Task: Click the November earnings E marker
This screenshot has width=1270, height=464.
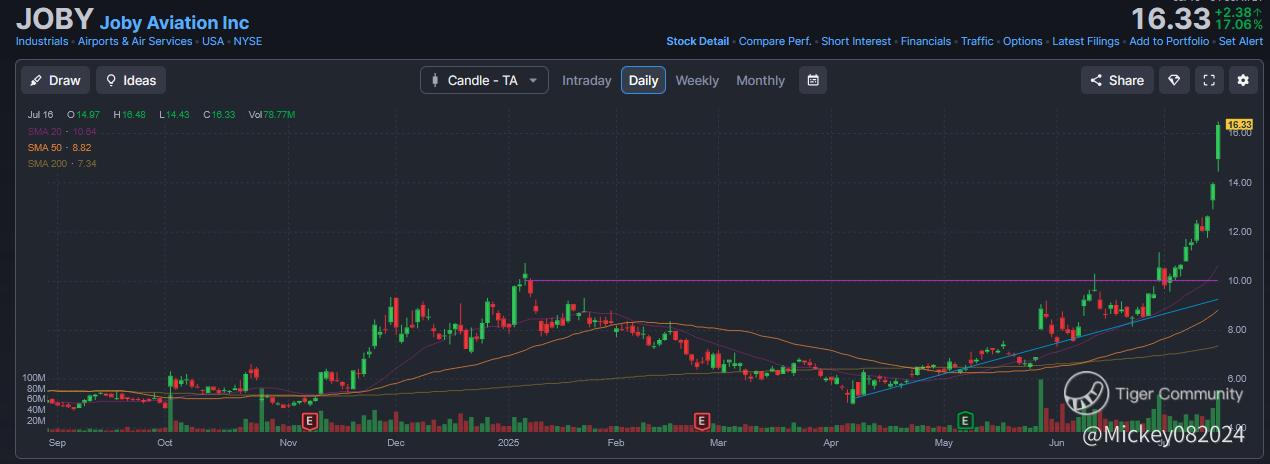Action: coord(309,420)
